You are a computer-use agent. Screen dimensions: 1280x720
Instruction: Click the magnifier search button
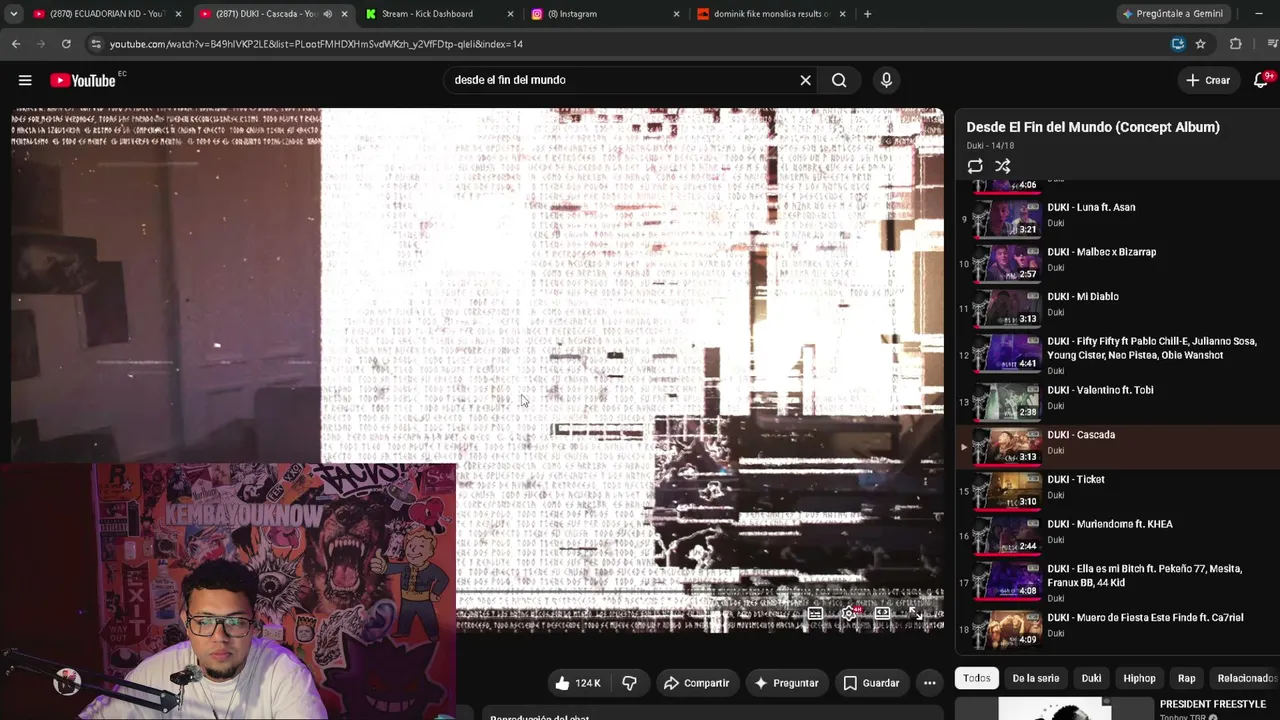pyautogui.click(x=839, y=80)
